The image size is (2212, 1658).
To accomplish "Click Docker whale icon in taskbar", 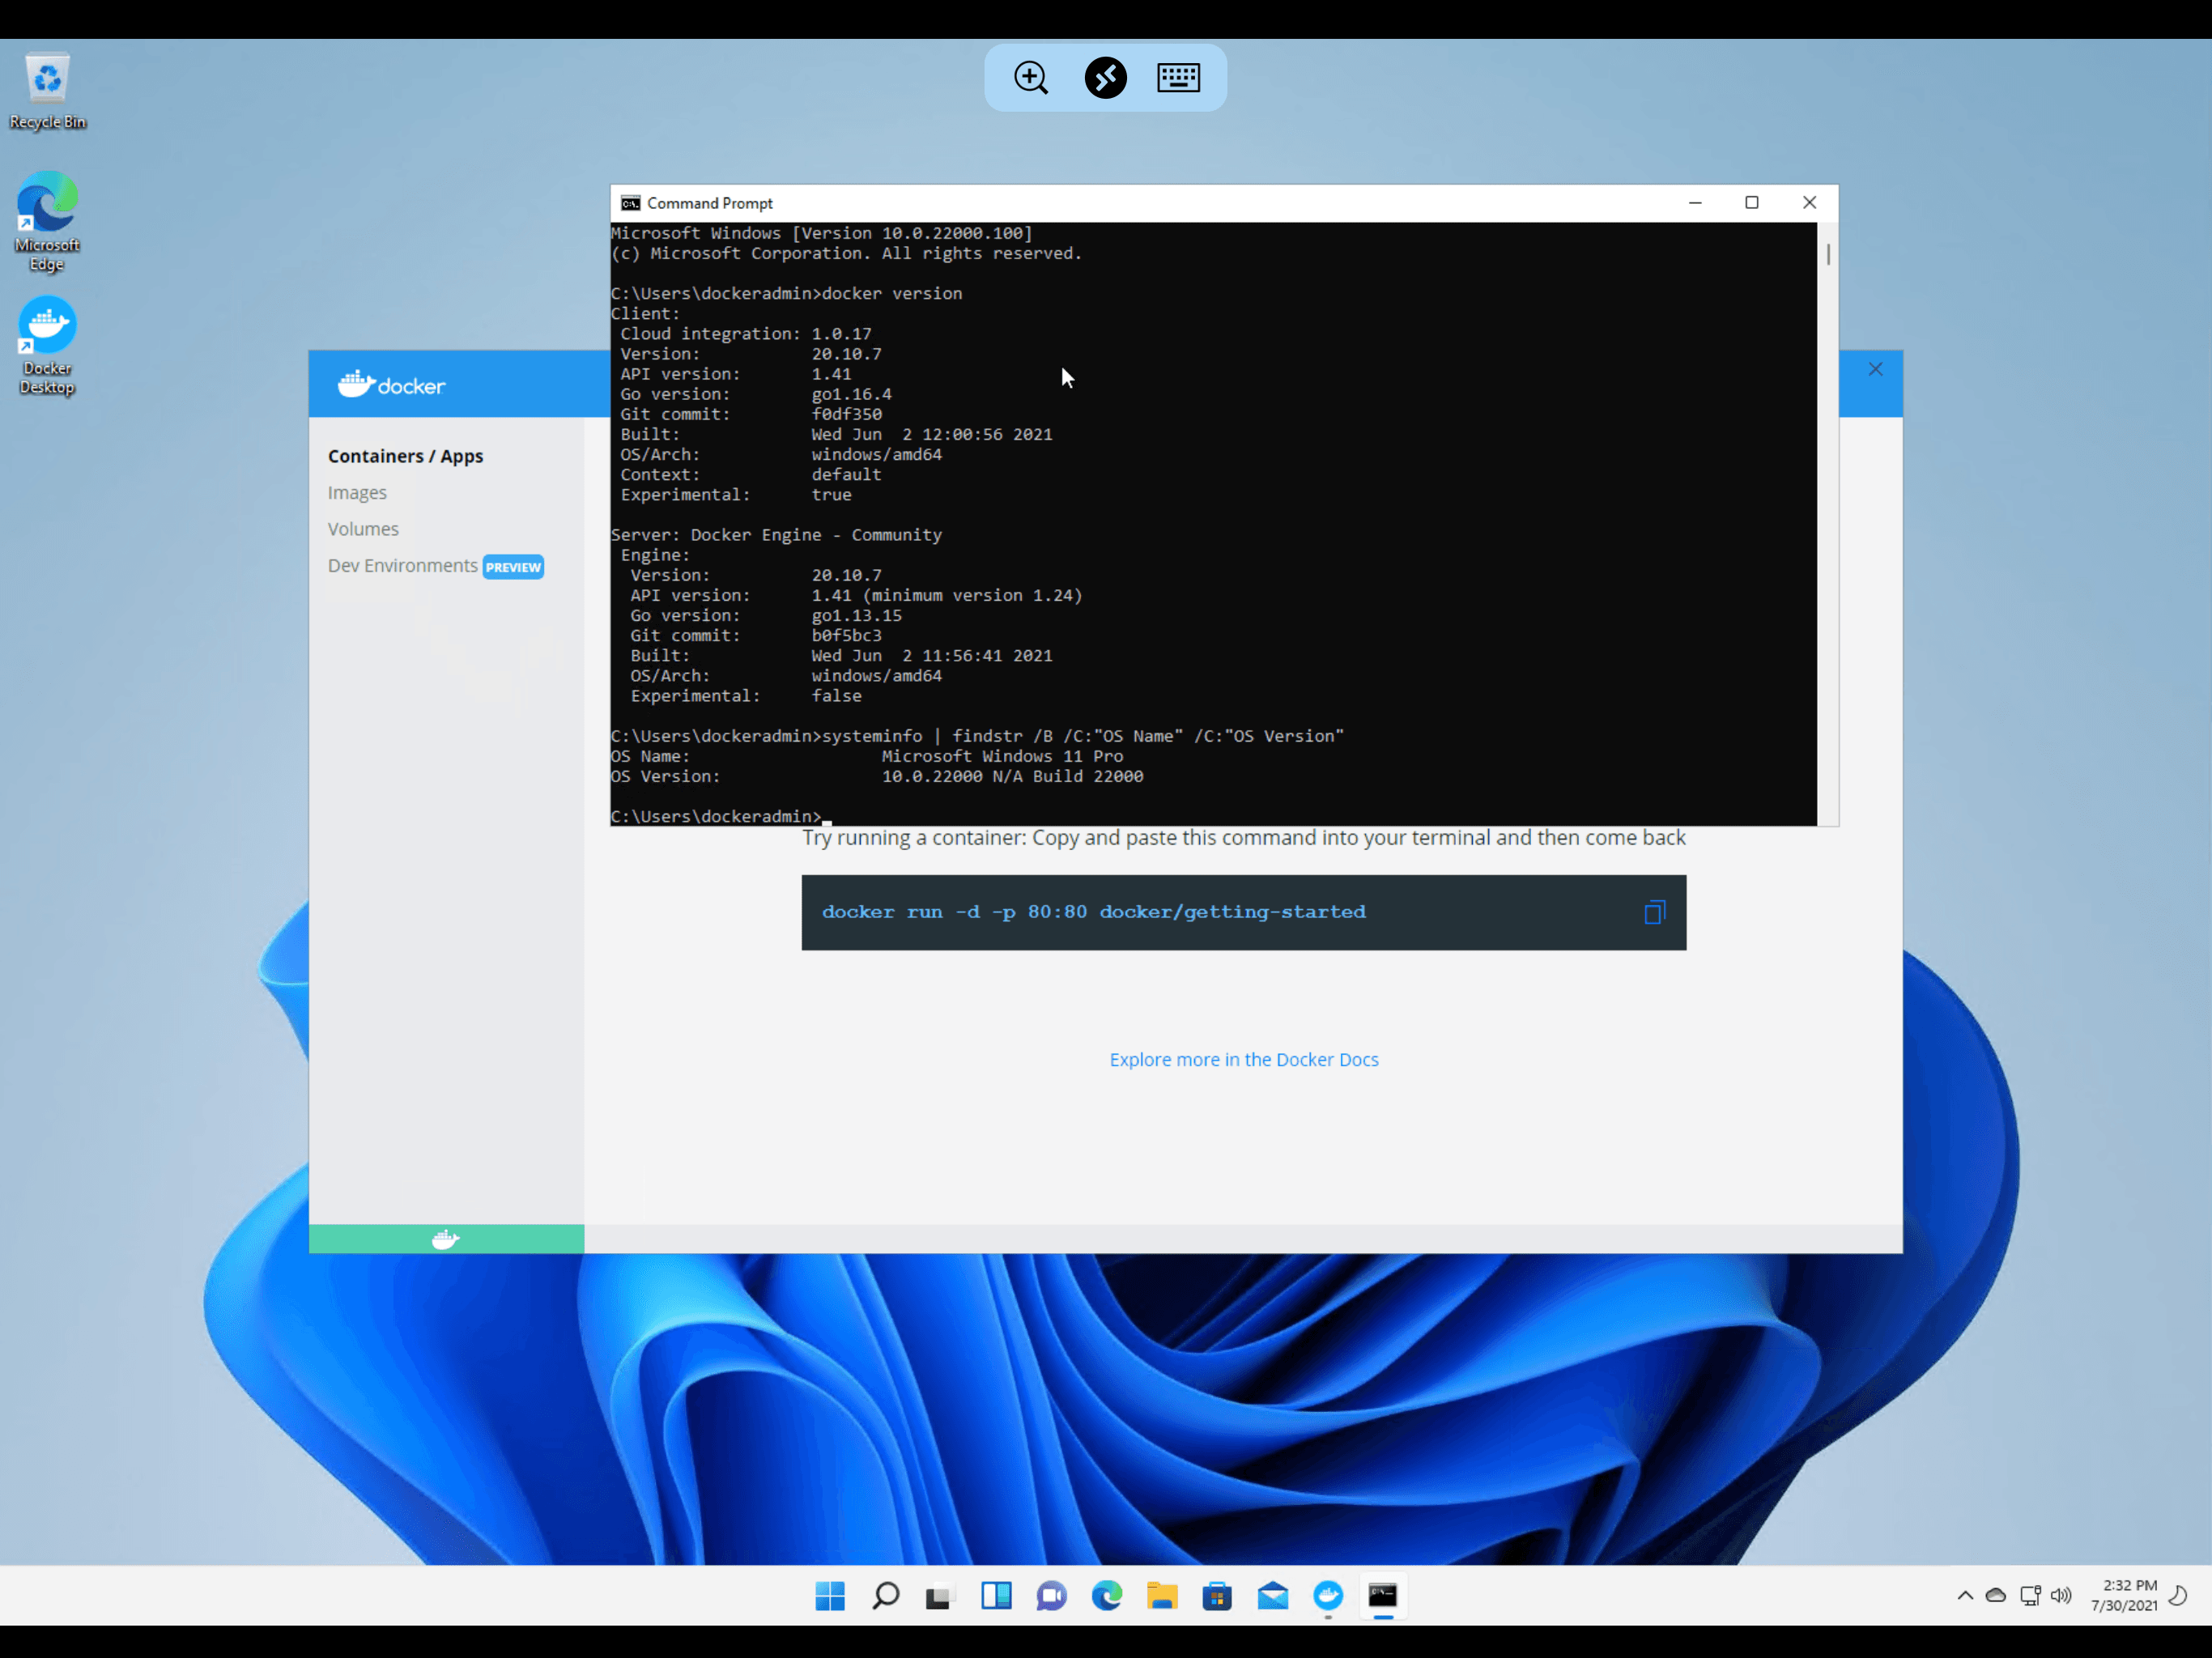I will [x=1327, y=1596].
